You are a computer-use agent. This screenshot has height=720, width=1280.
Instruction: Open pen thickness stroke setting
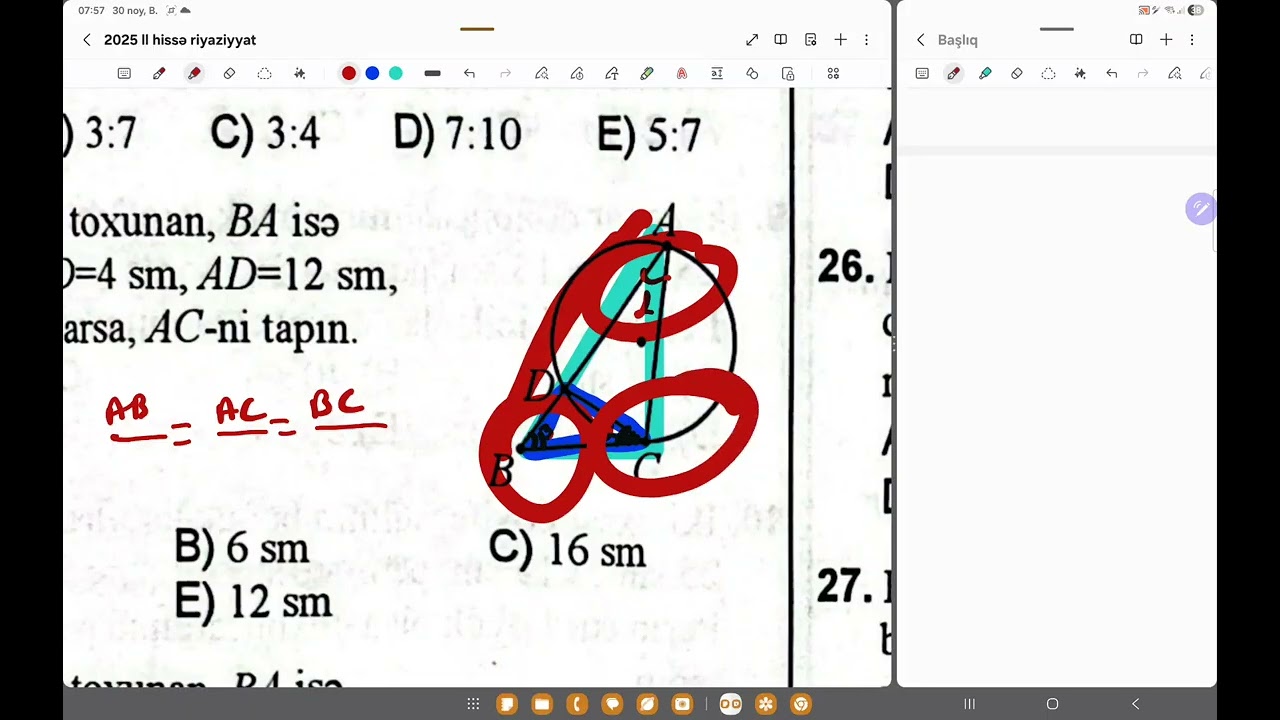(x=432, y=73)
